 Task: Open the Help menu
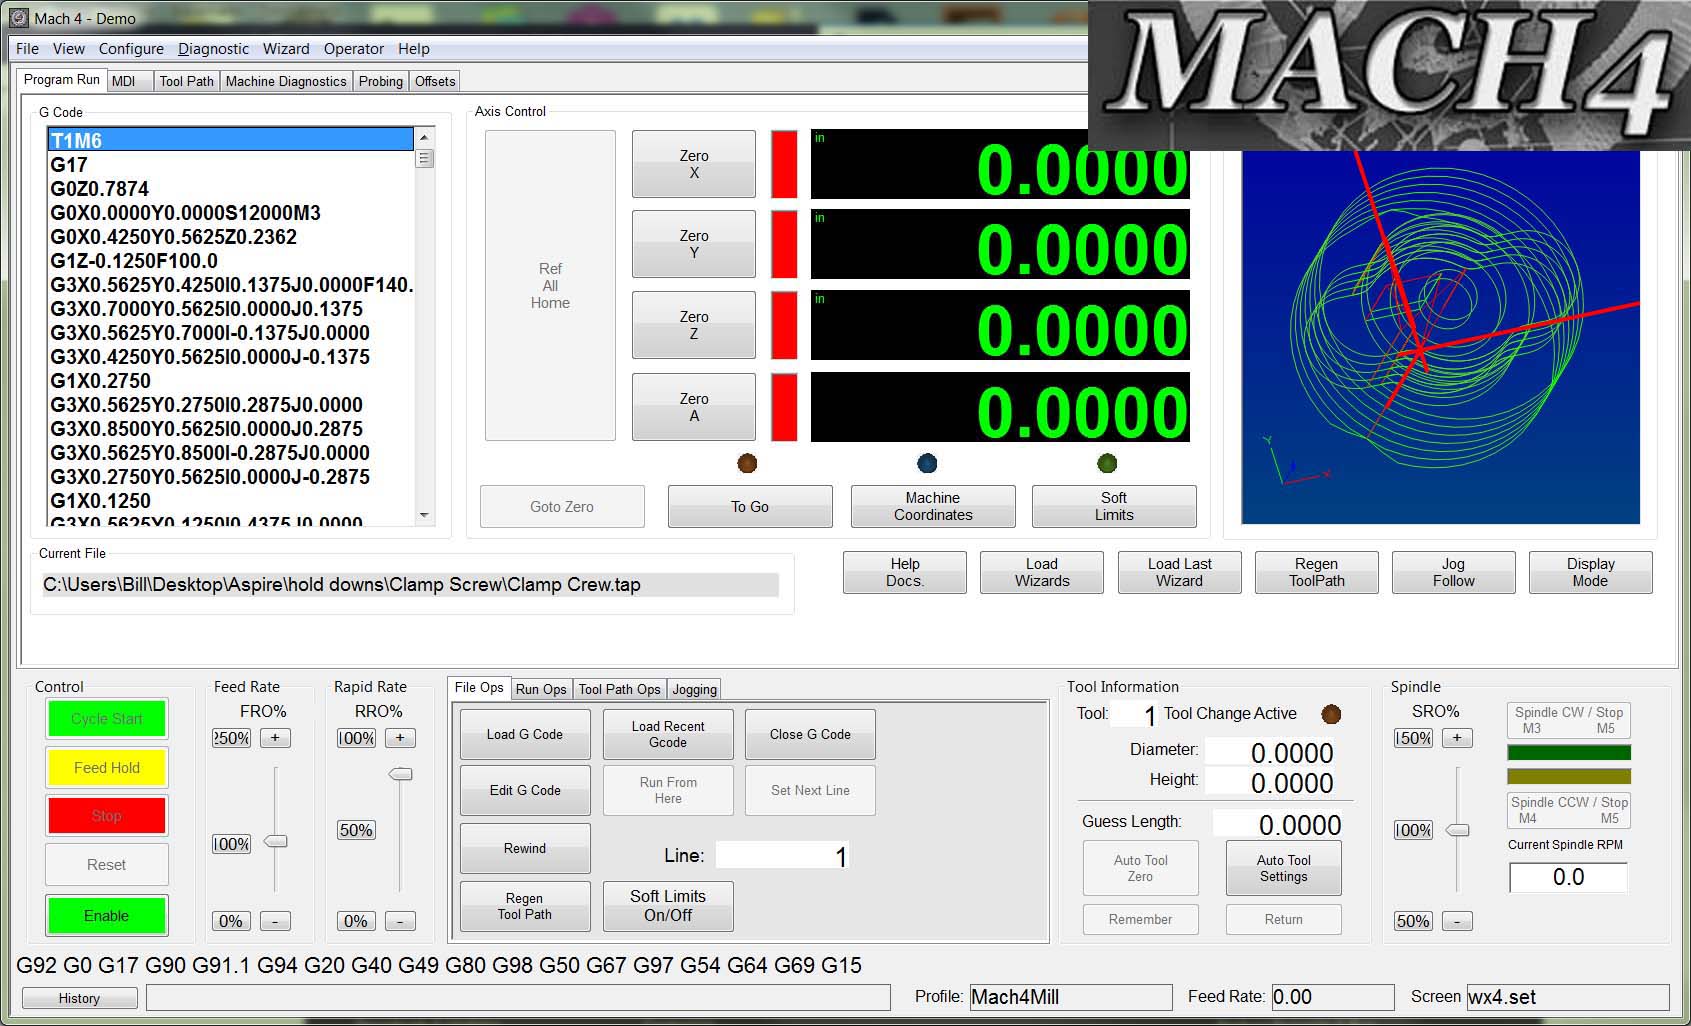[x=414, y=48]
